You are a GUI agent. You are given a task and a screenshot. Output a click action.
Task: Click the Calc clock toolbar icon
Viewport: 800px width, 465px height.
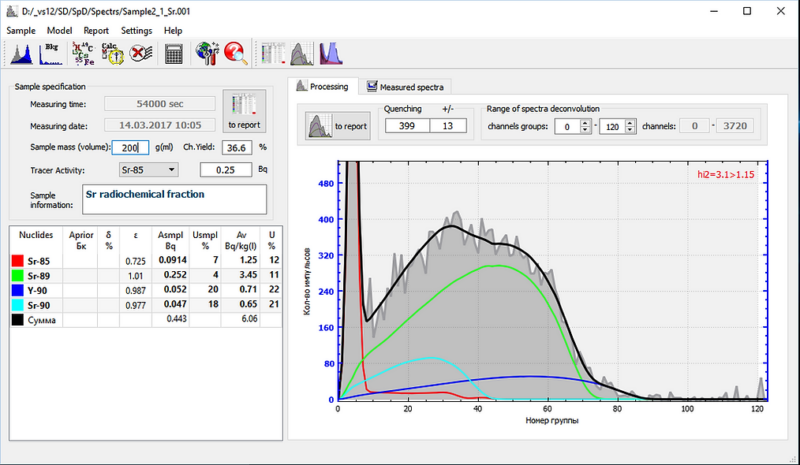click(113, 53)
